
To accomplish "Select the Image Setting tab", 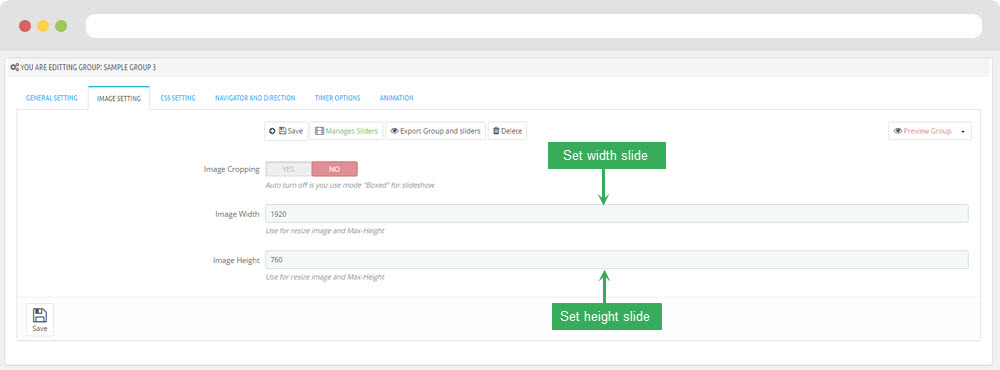I will tap(119, 98).
